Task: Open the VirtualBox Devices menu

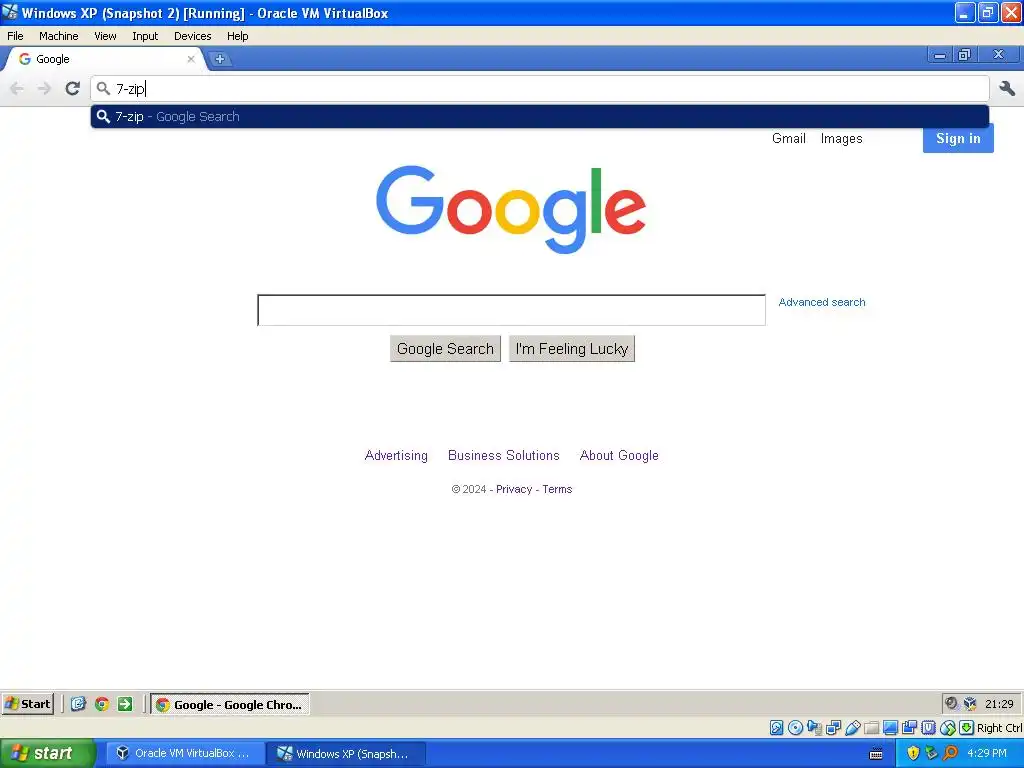Action: 193,36
